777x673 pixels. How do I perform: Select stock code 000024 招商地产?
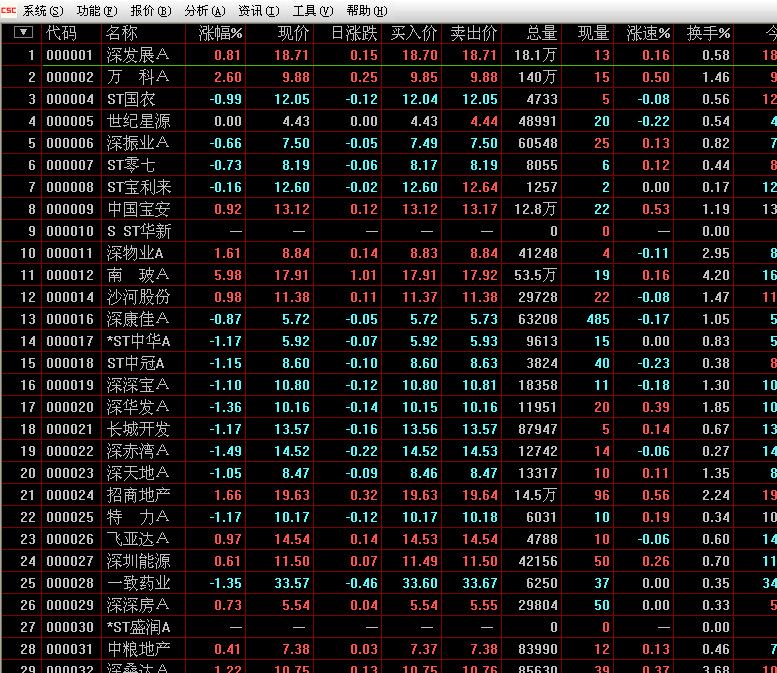click(x=70, y=495)
